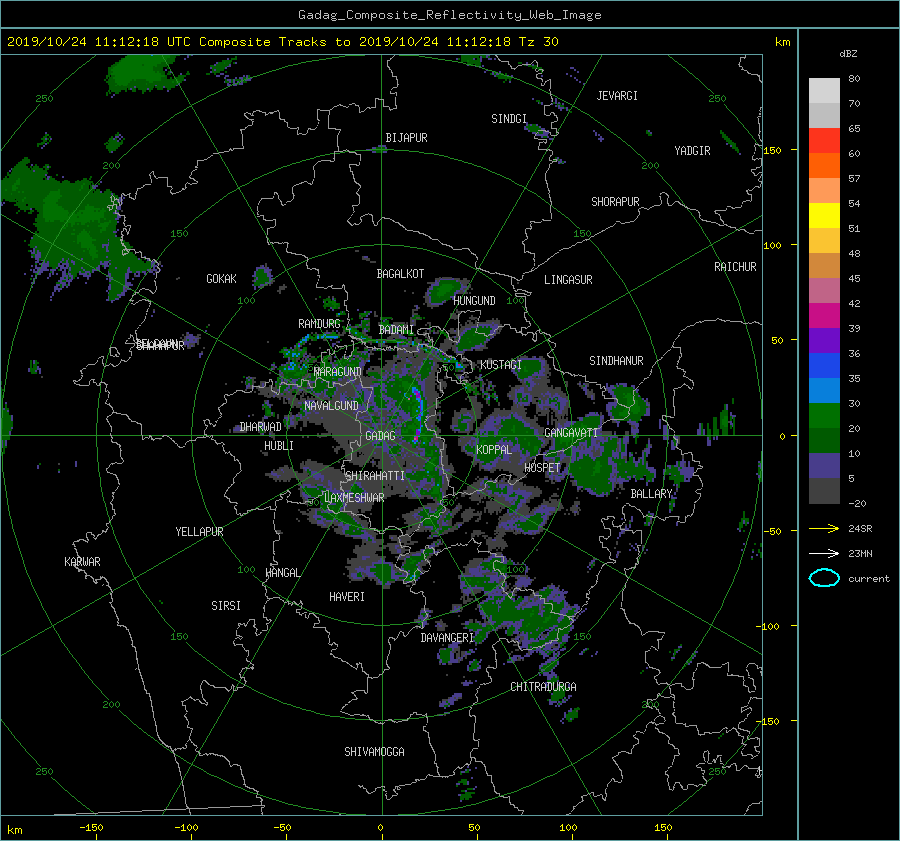
Task: Click the NAVALGUND label
Action: click(x=331, y=406)
